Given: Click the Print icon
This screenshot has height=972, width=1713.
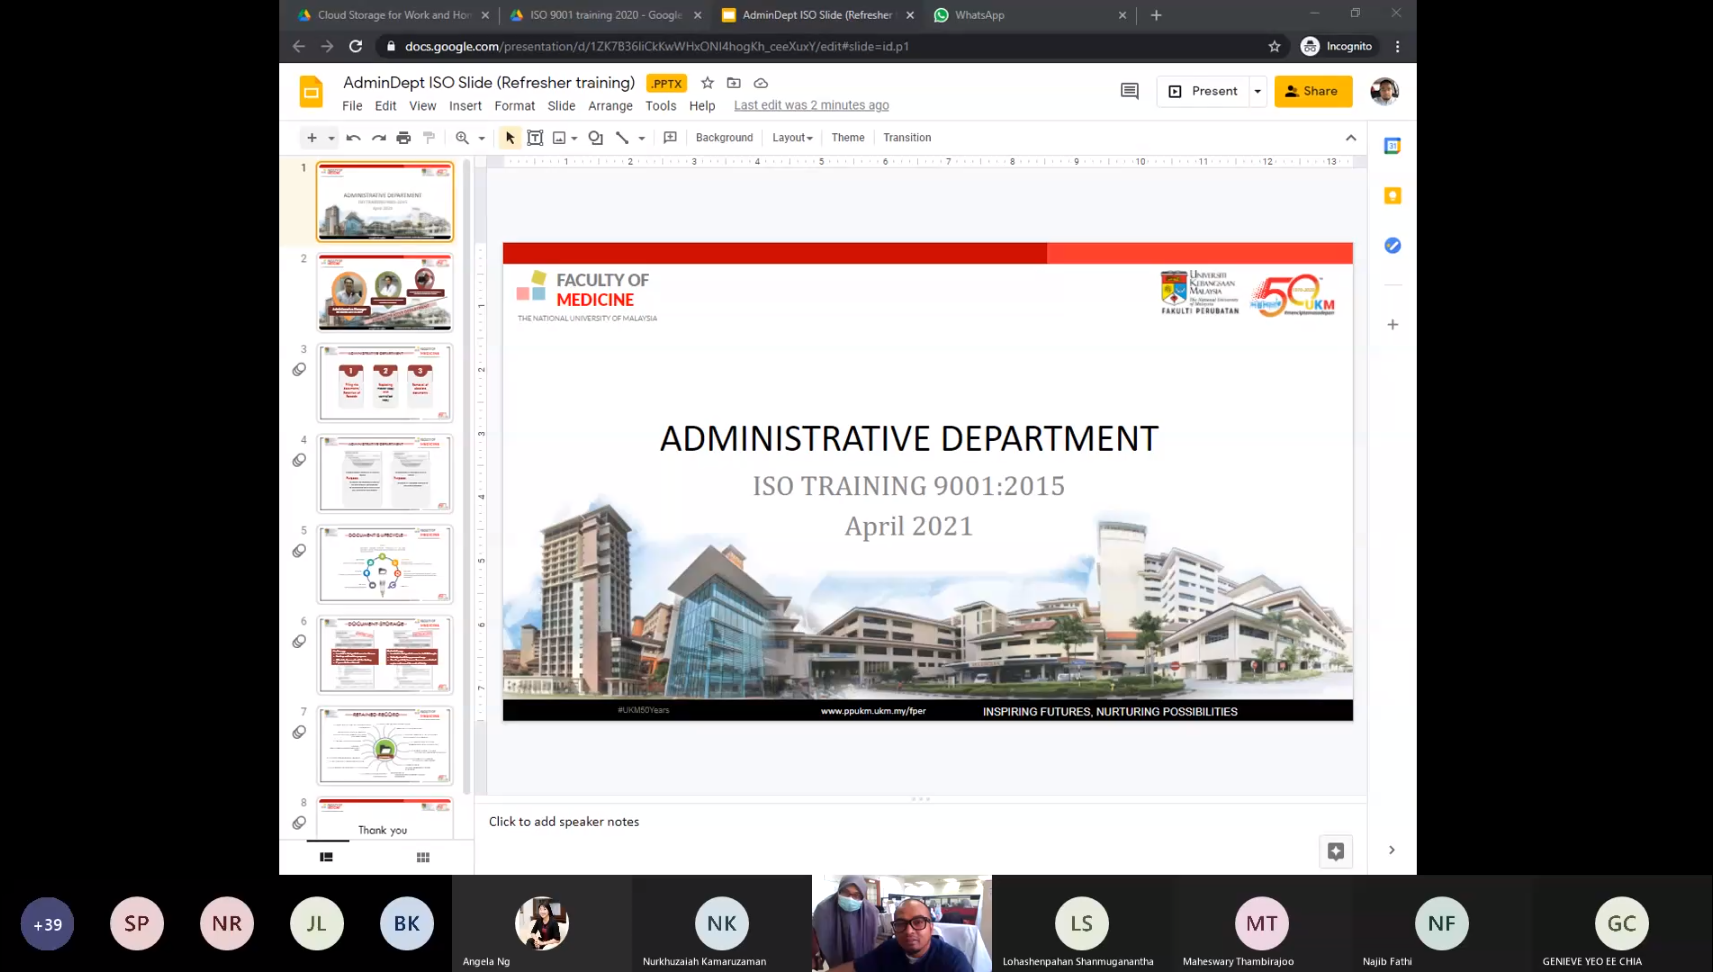Looking at the screenshot, I should point(403,138).
